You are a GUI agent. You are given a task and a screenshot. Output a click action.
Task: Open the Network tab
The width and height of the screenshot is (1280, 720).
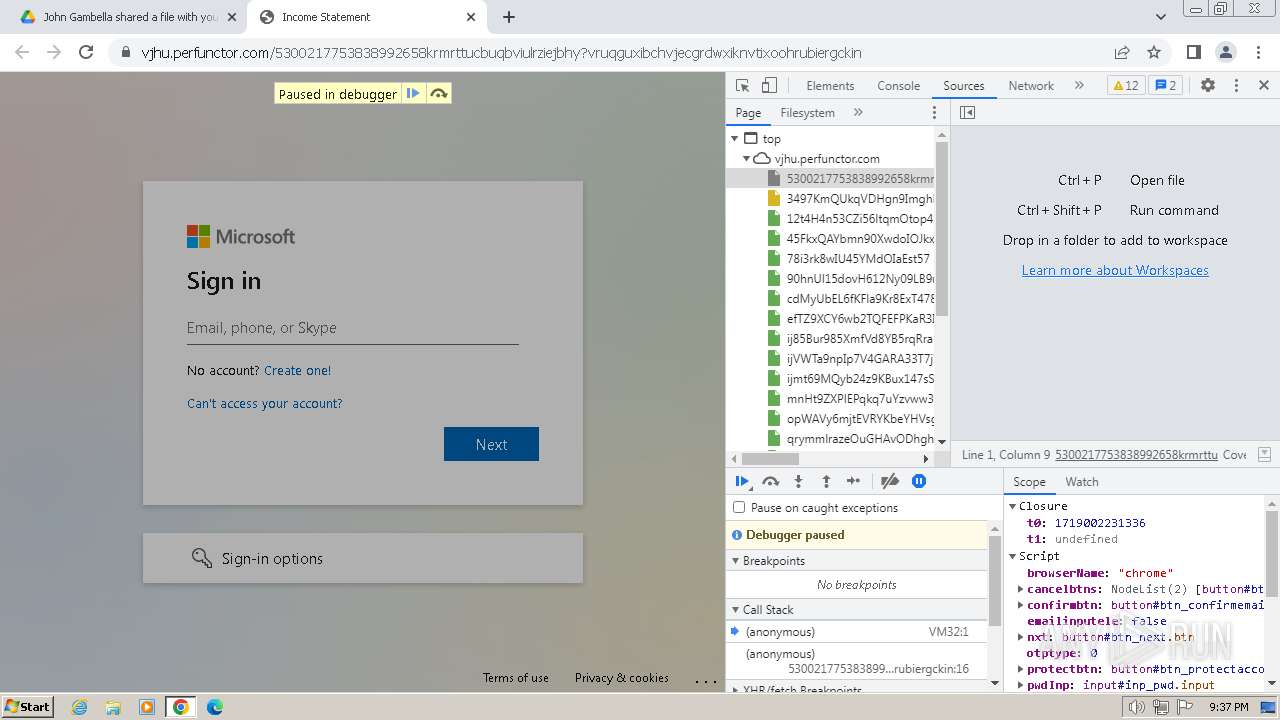1031,86
